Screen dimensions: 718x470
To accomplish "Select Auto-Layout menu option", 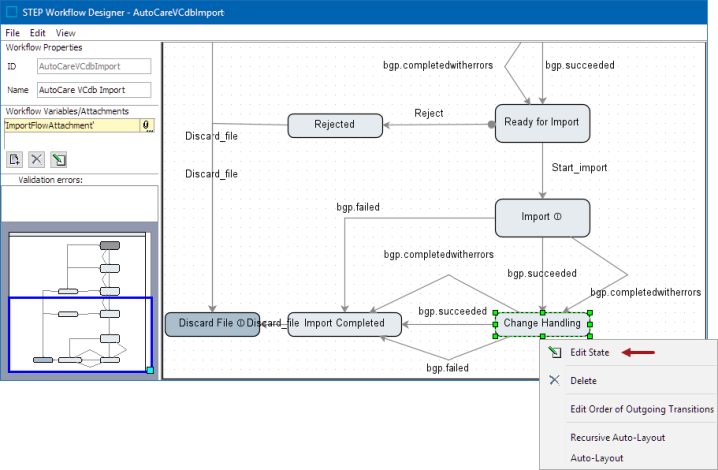I will (x=597, y=458).
